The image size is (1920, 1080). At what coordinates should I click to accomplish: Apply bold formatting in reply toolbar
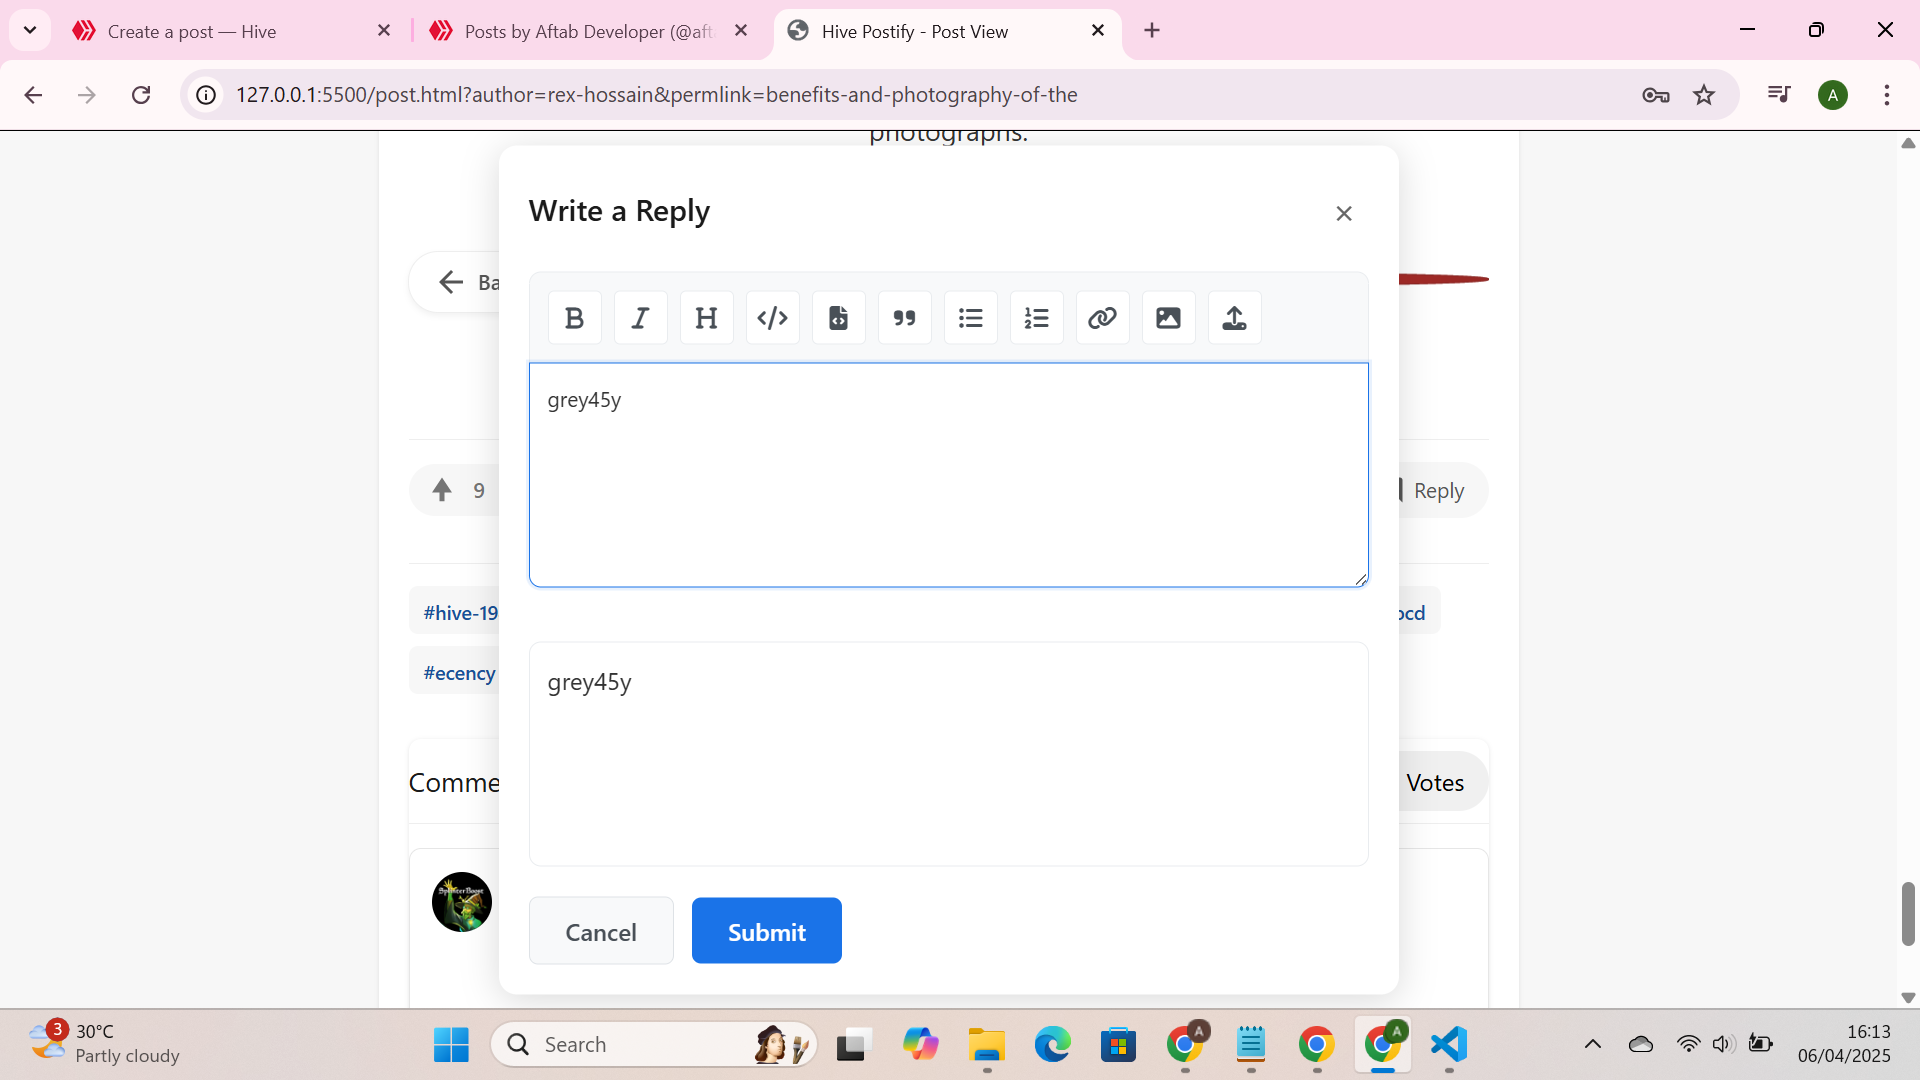574,318
